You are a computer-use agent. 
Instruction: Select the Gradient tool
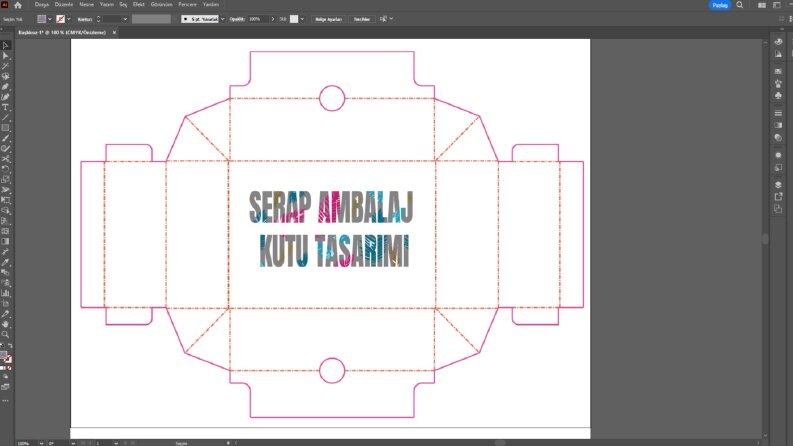pyautogui.click(x=6, y=242)
